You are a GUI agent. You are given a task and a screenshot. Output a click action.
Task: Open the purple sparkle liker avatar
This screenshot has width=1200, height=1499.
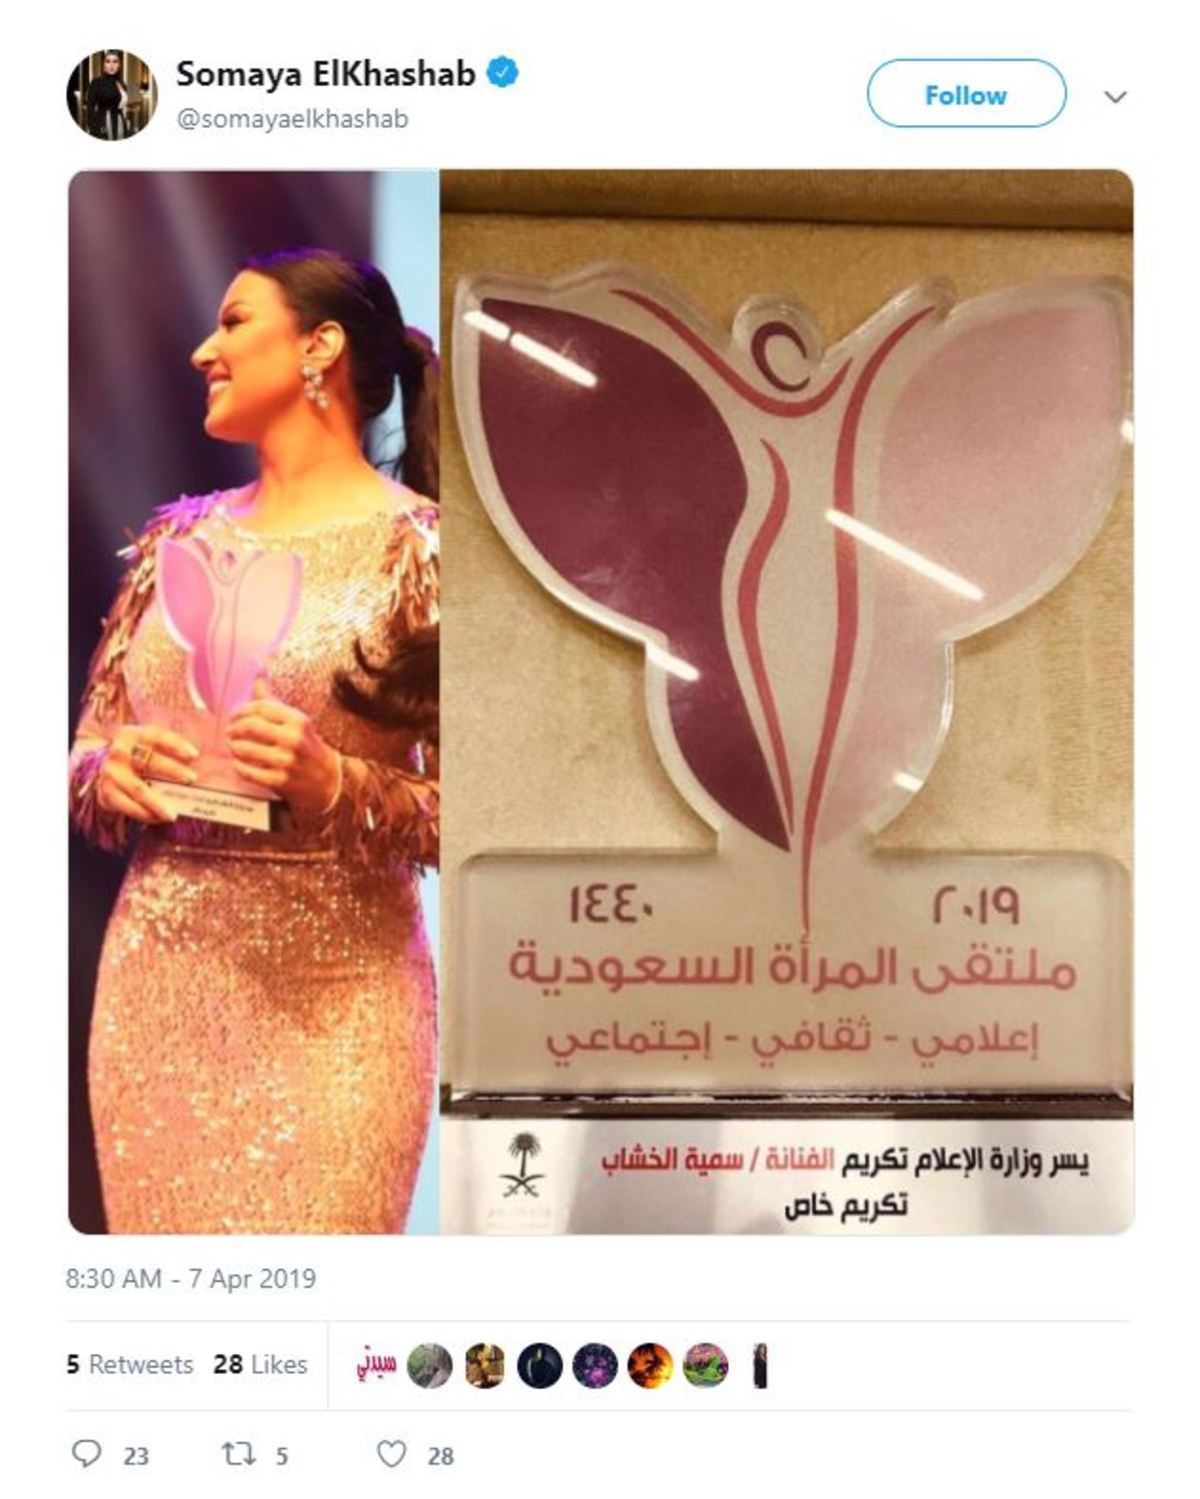[x=595, y=1366]
